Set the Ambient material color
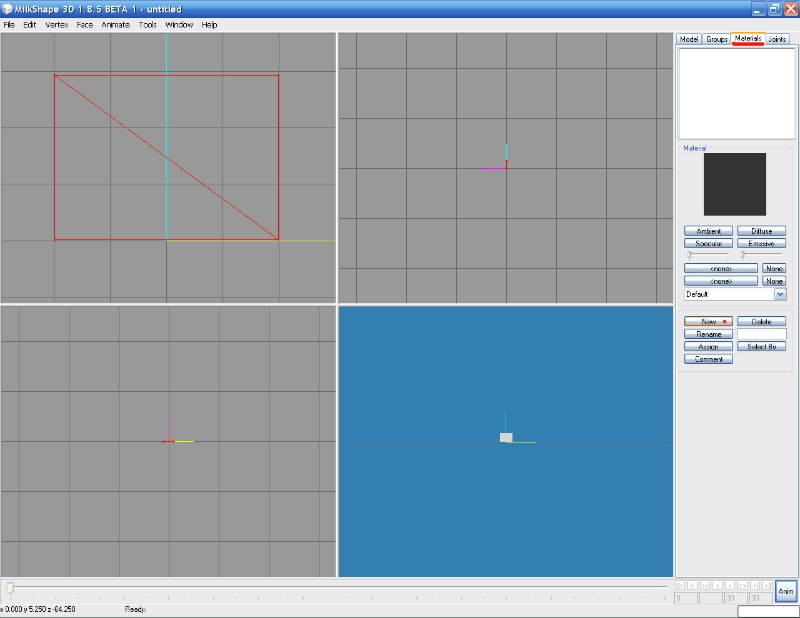800x618 pixels. point(708,231)
